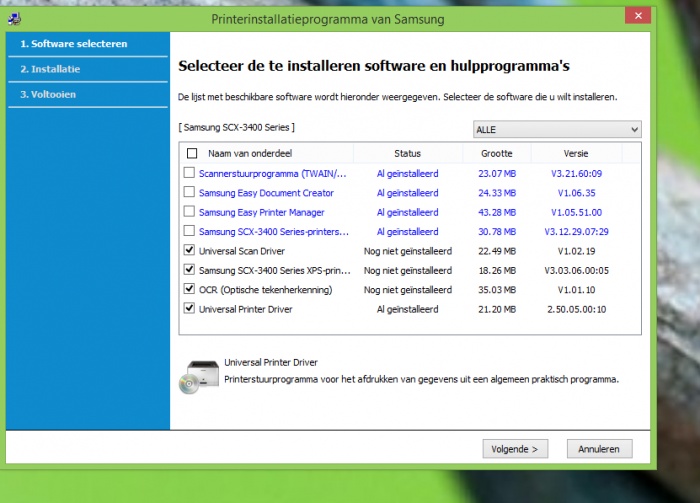Click the printer and CD icon

pyautogui.click(x=199, y=377)
